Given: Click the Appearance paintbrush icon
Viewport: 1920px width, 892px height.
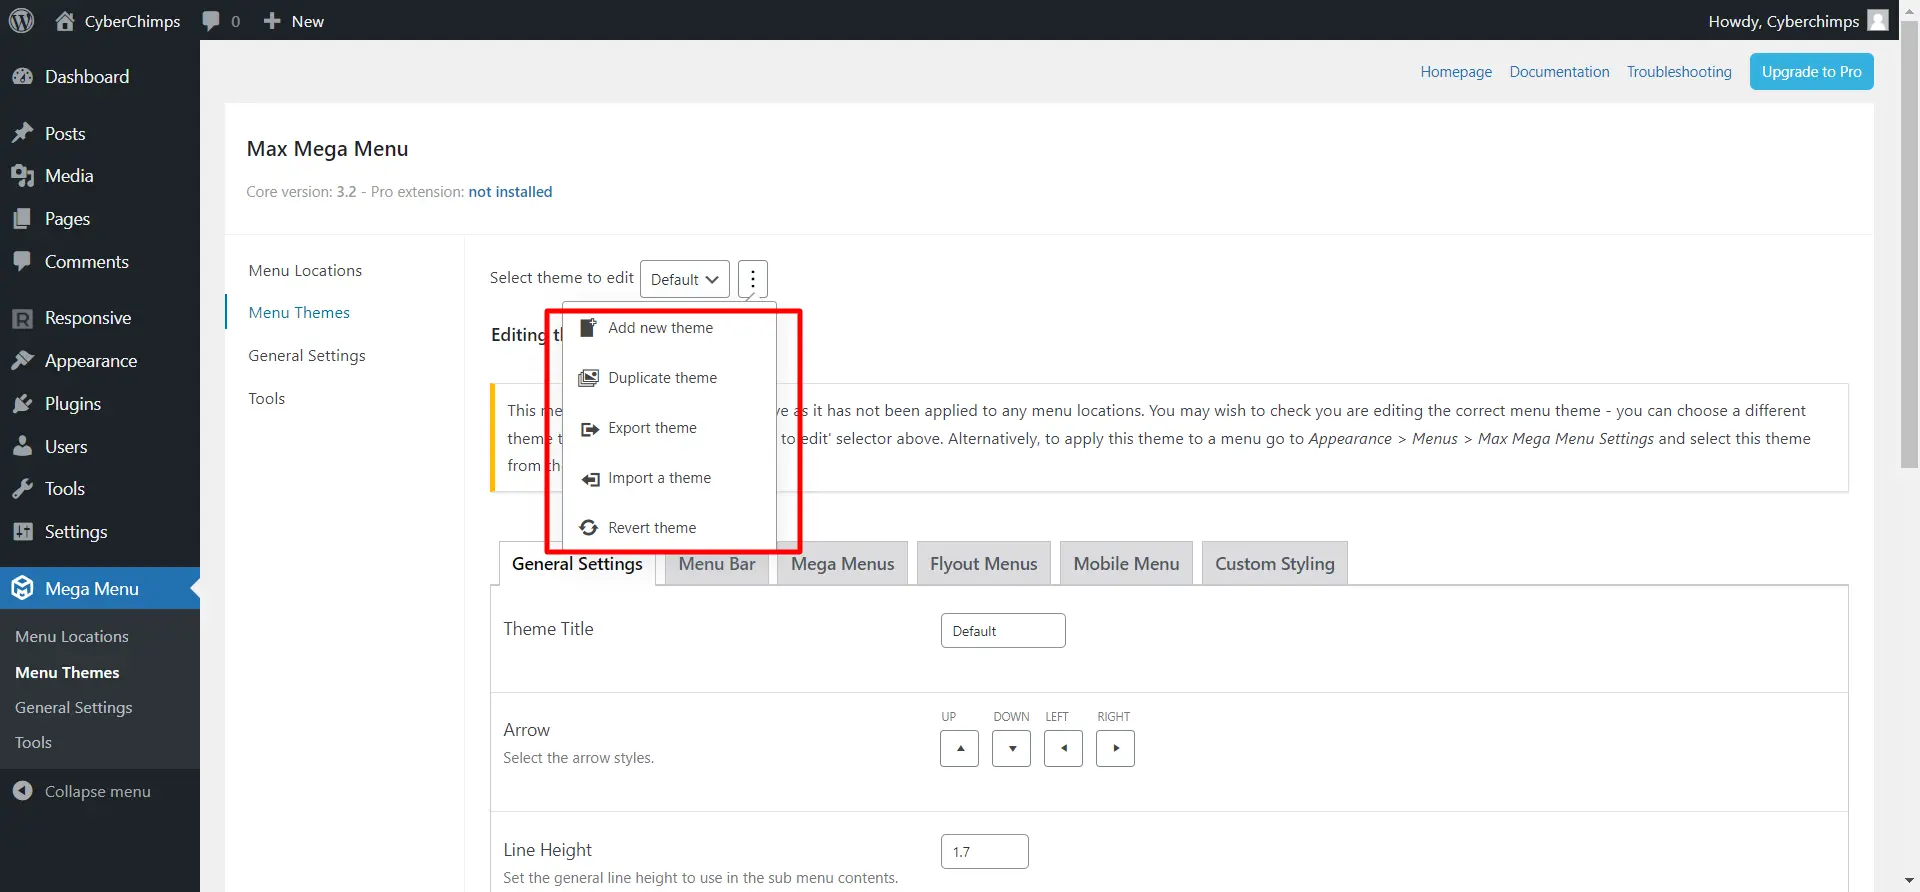Looking at the screenshot, I should (x=22, y=361).
